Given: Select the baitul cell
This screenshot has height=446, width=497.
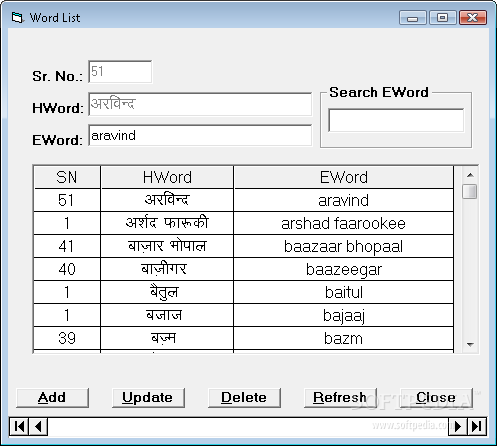Looking at the screenshot, I should pyautogui.click(x=344, y=292).
